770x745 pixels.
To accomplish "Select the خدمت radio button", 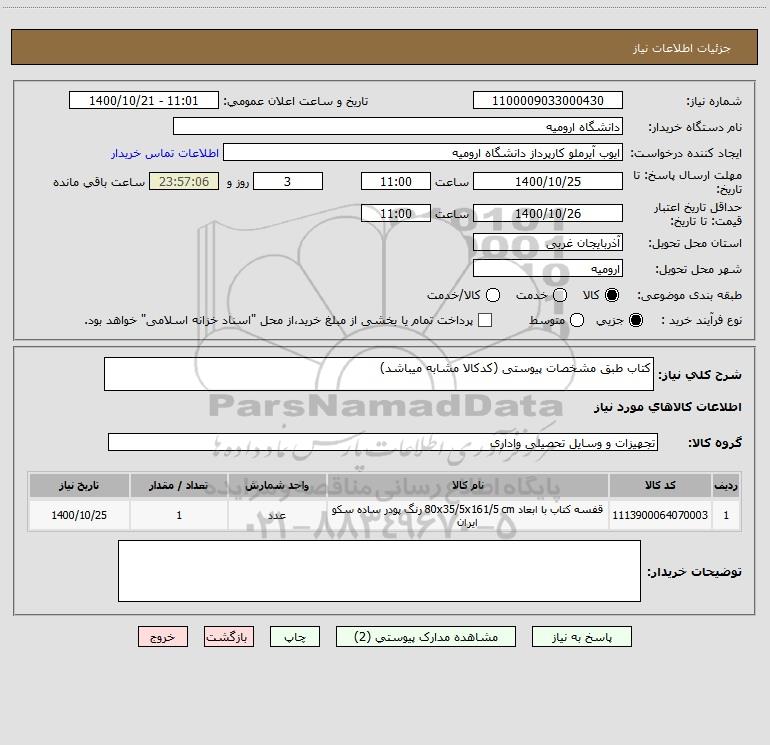I will click(560, 295).
